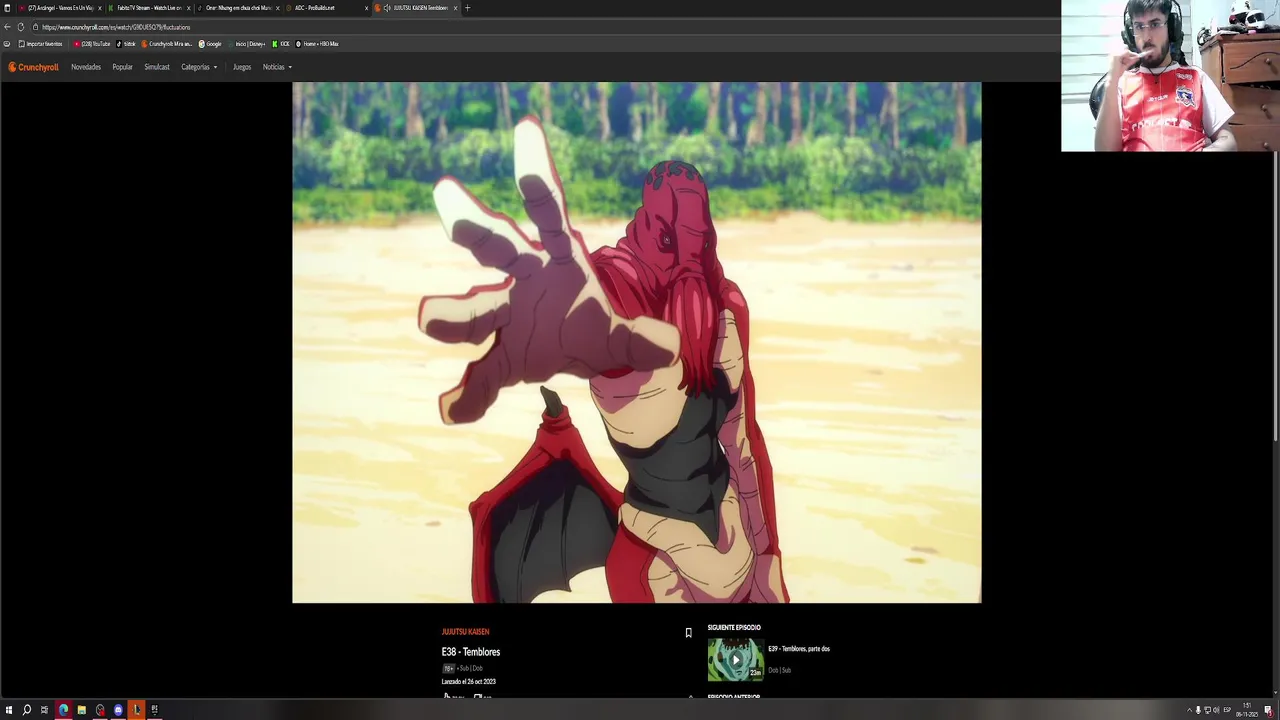Open E39 - Temblores, parte dos title
The width and height of the screenshot is (1280, 720).
pos(799,649)
